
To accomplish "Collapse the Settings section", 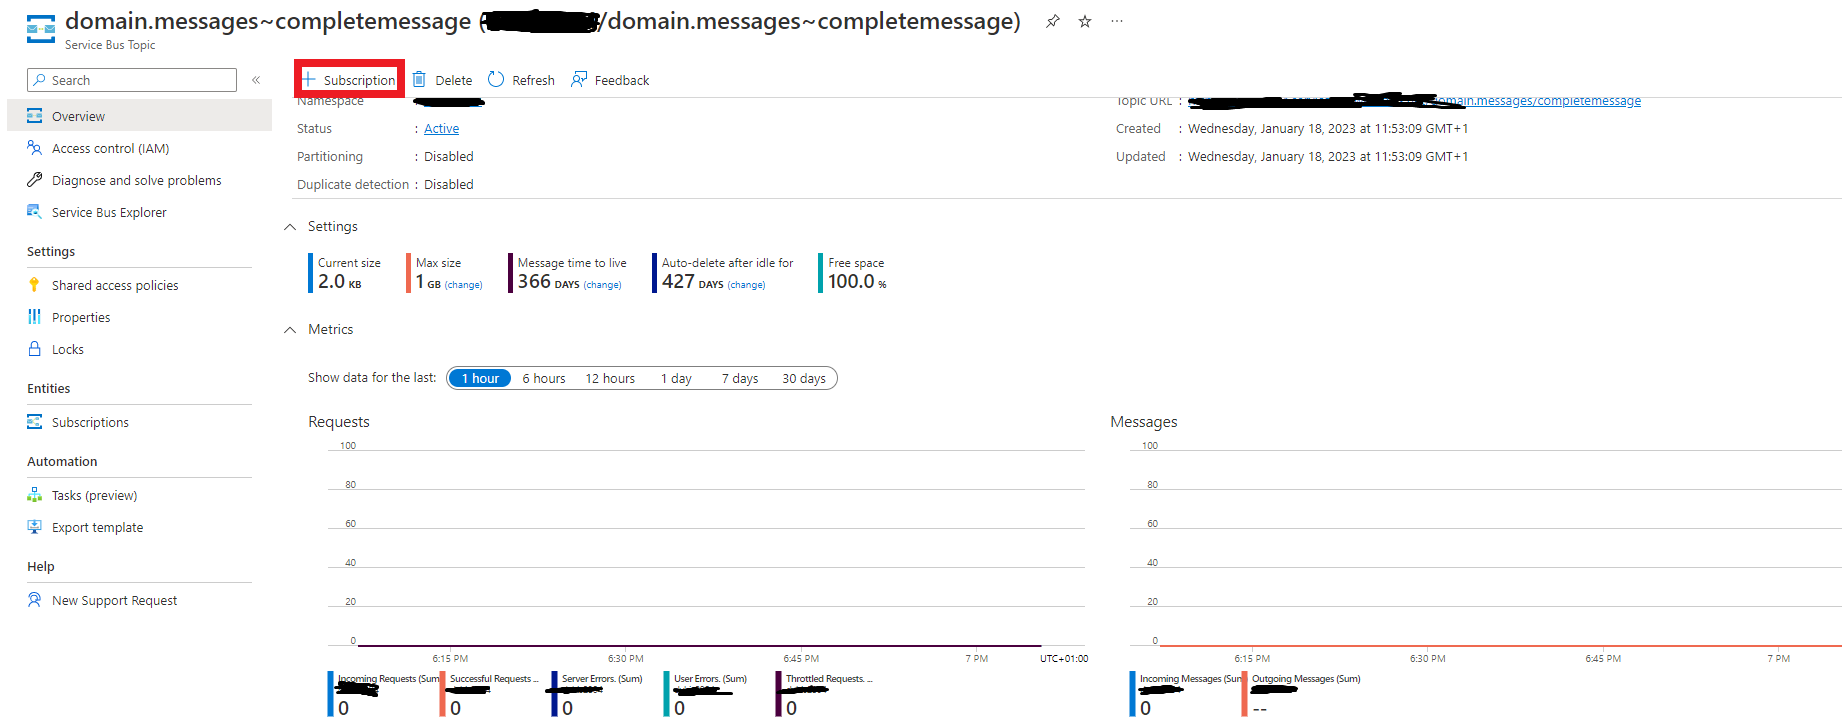I will tap(290, 227).
